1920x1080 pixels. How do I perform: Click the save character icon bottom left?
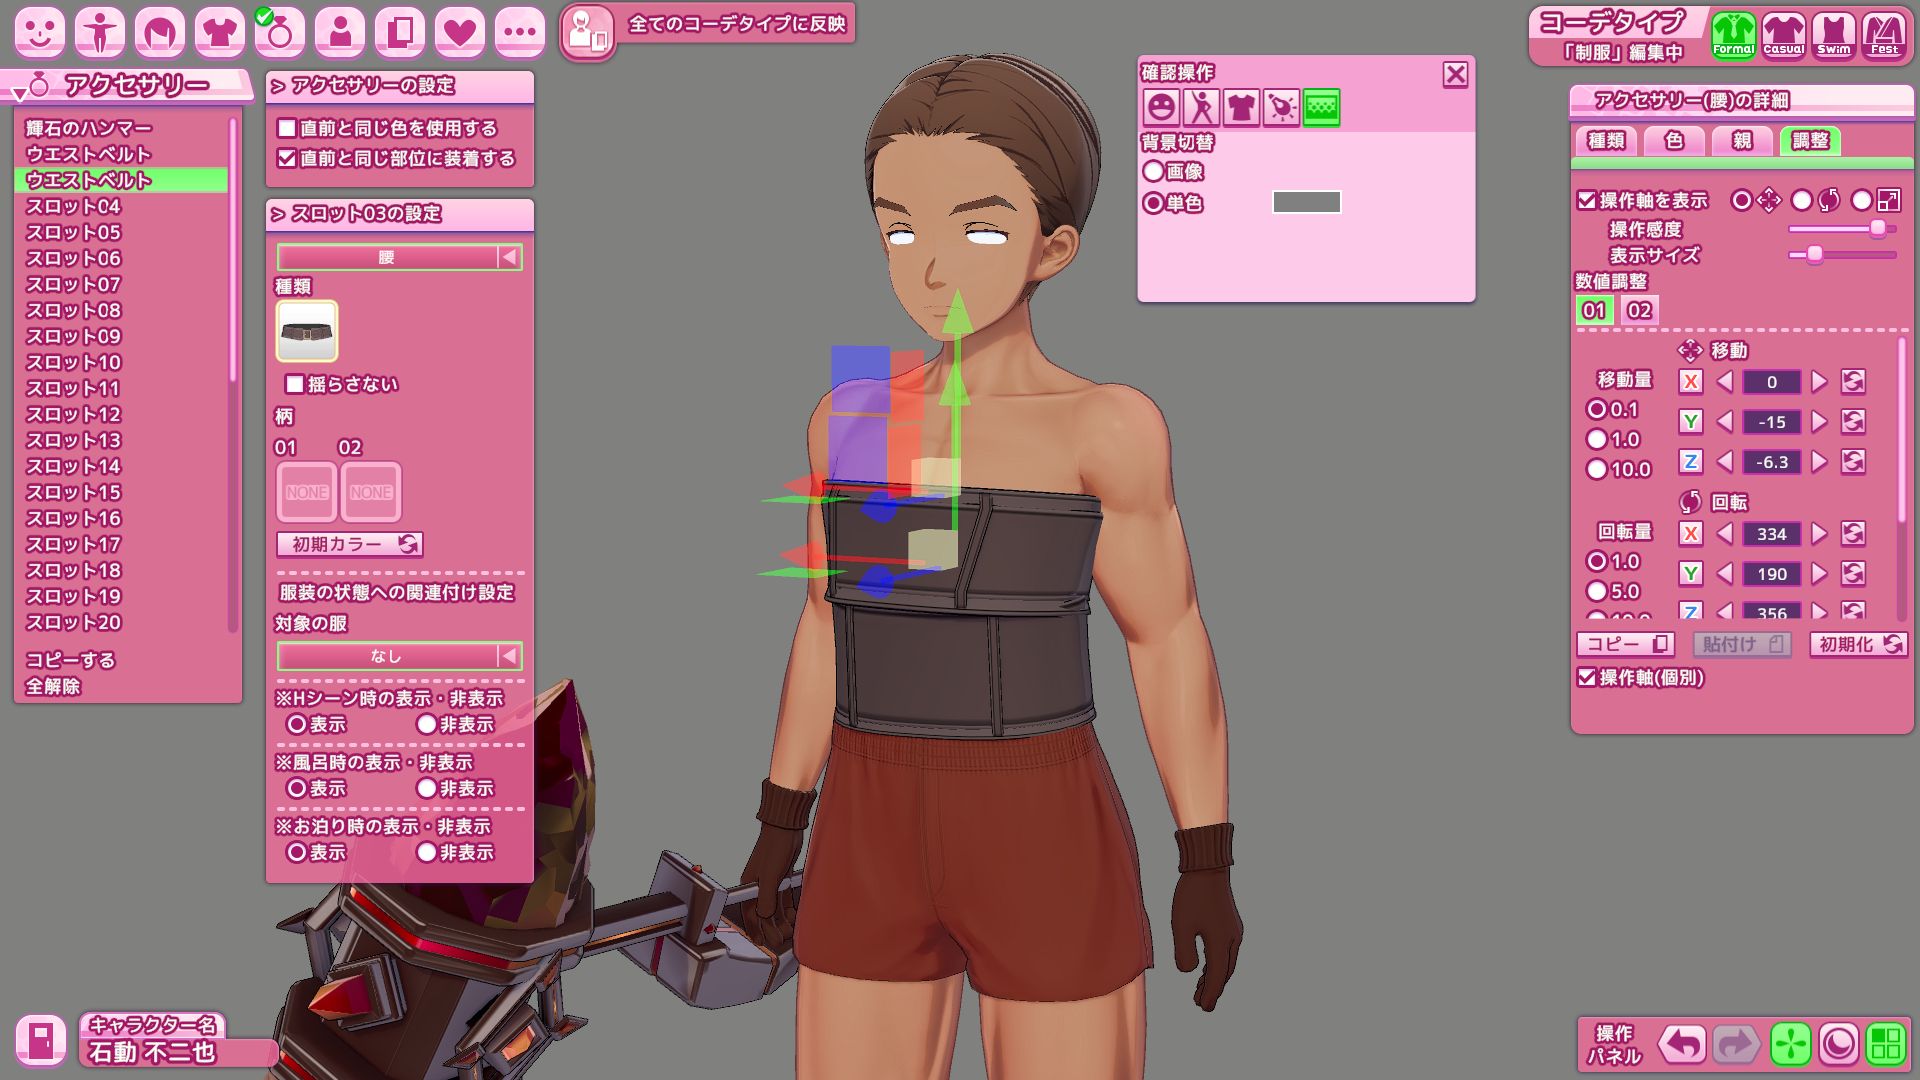point(41,1041)
